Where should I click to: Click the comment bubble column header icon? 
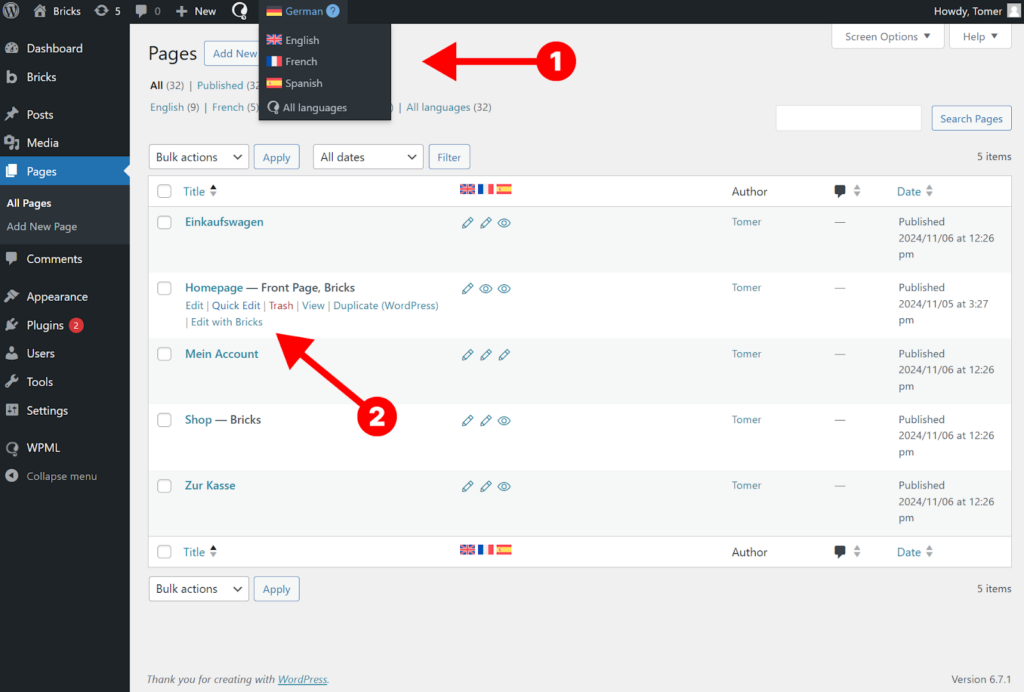840,192
